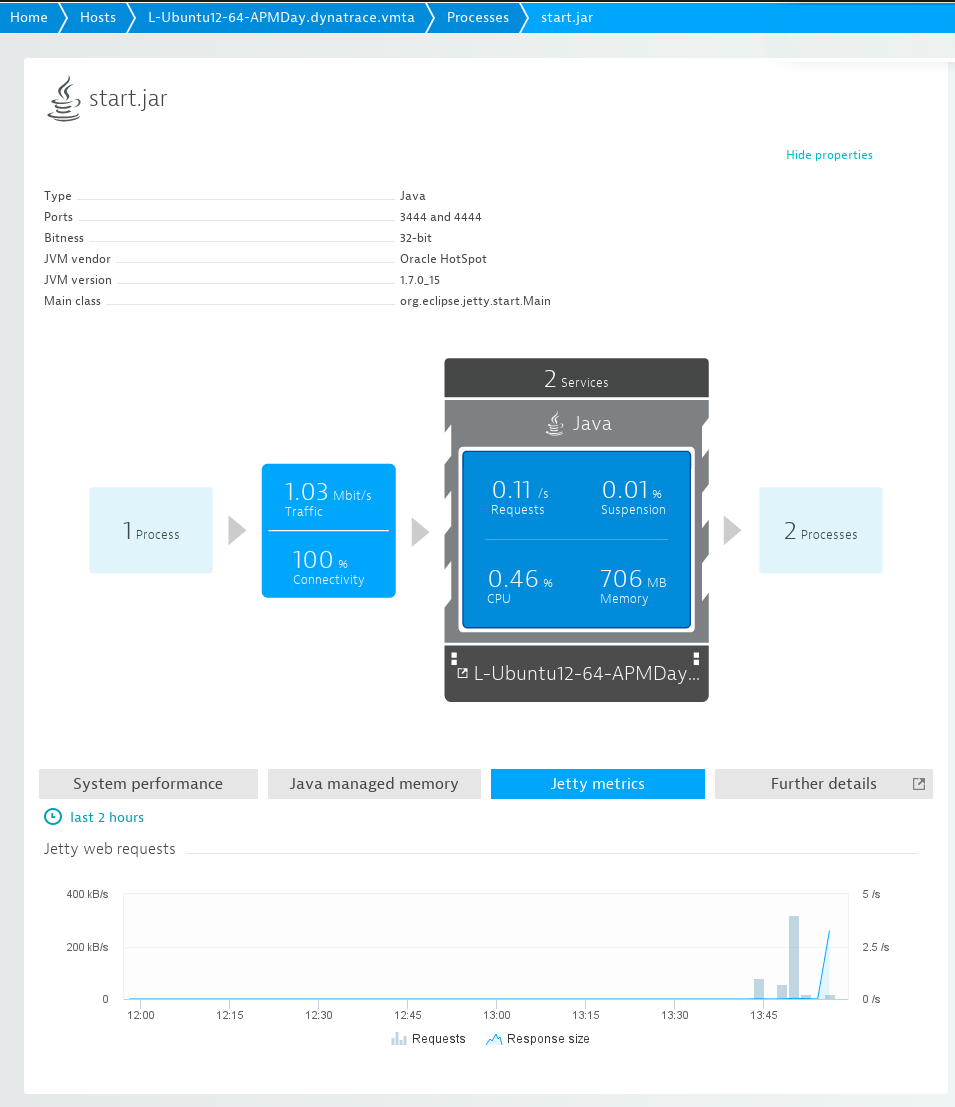
Task: Click the arrow between 1 Process and Traffic tile
Action: 237,530
